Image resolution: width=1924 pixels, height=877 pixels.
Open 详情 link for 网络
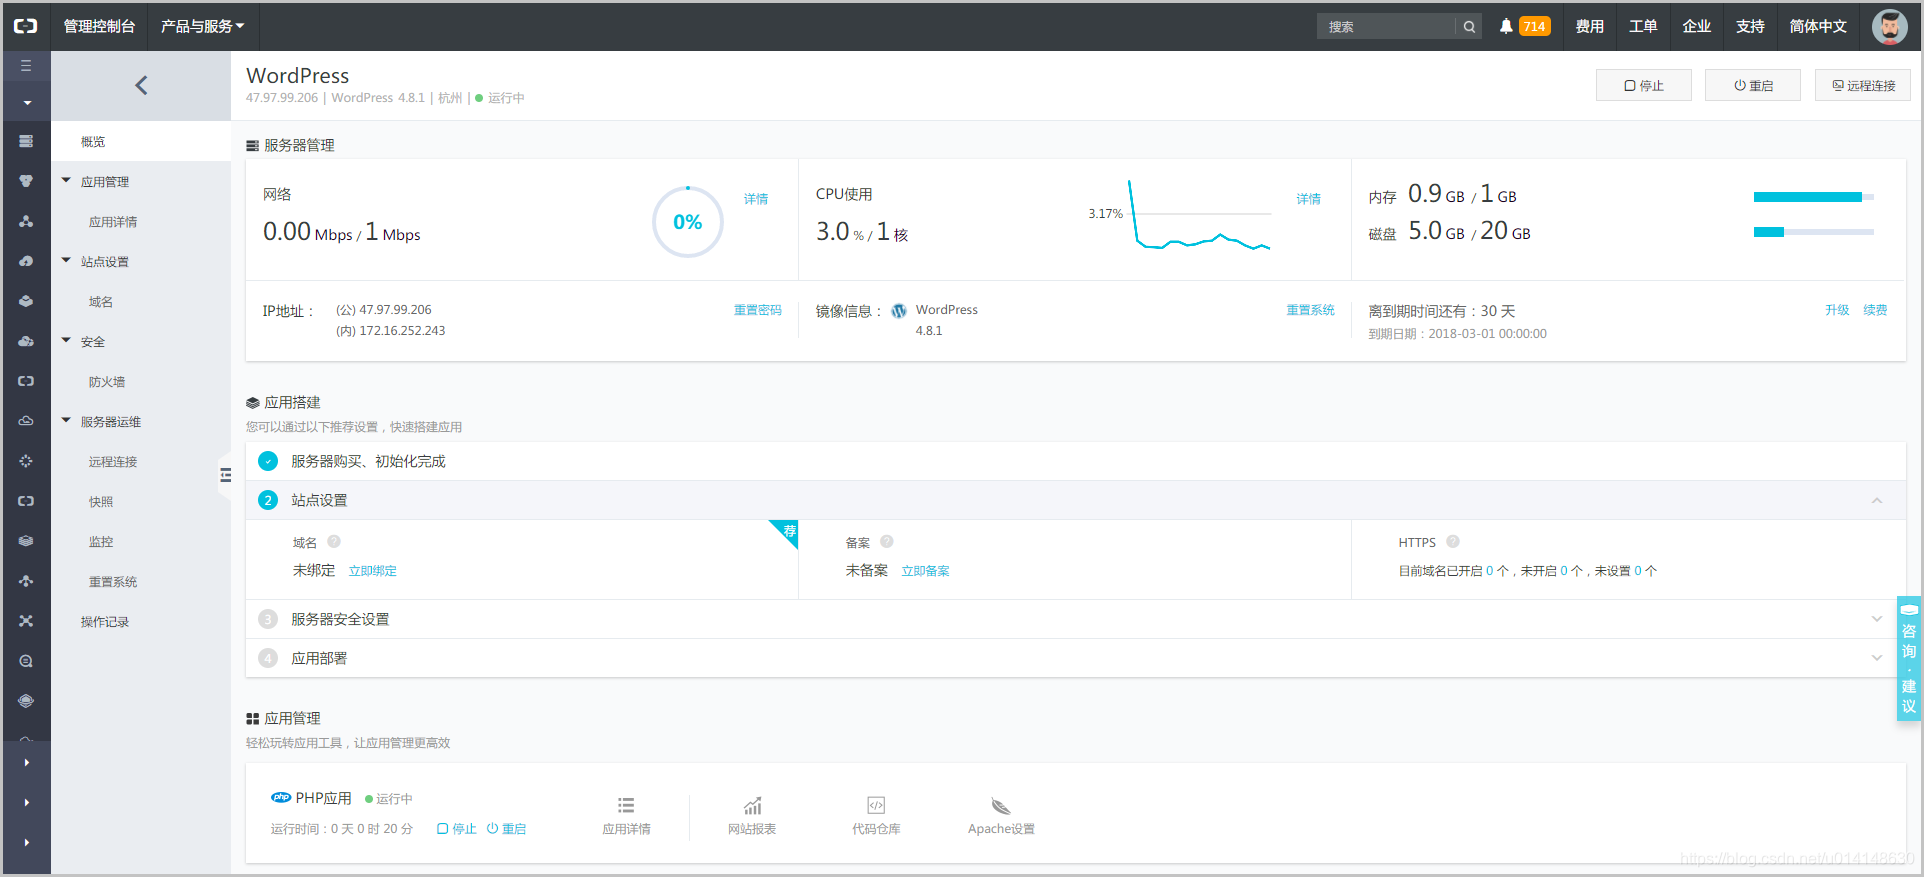(x=756, y=199)
